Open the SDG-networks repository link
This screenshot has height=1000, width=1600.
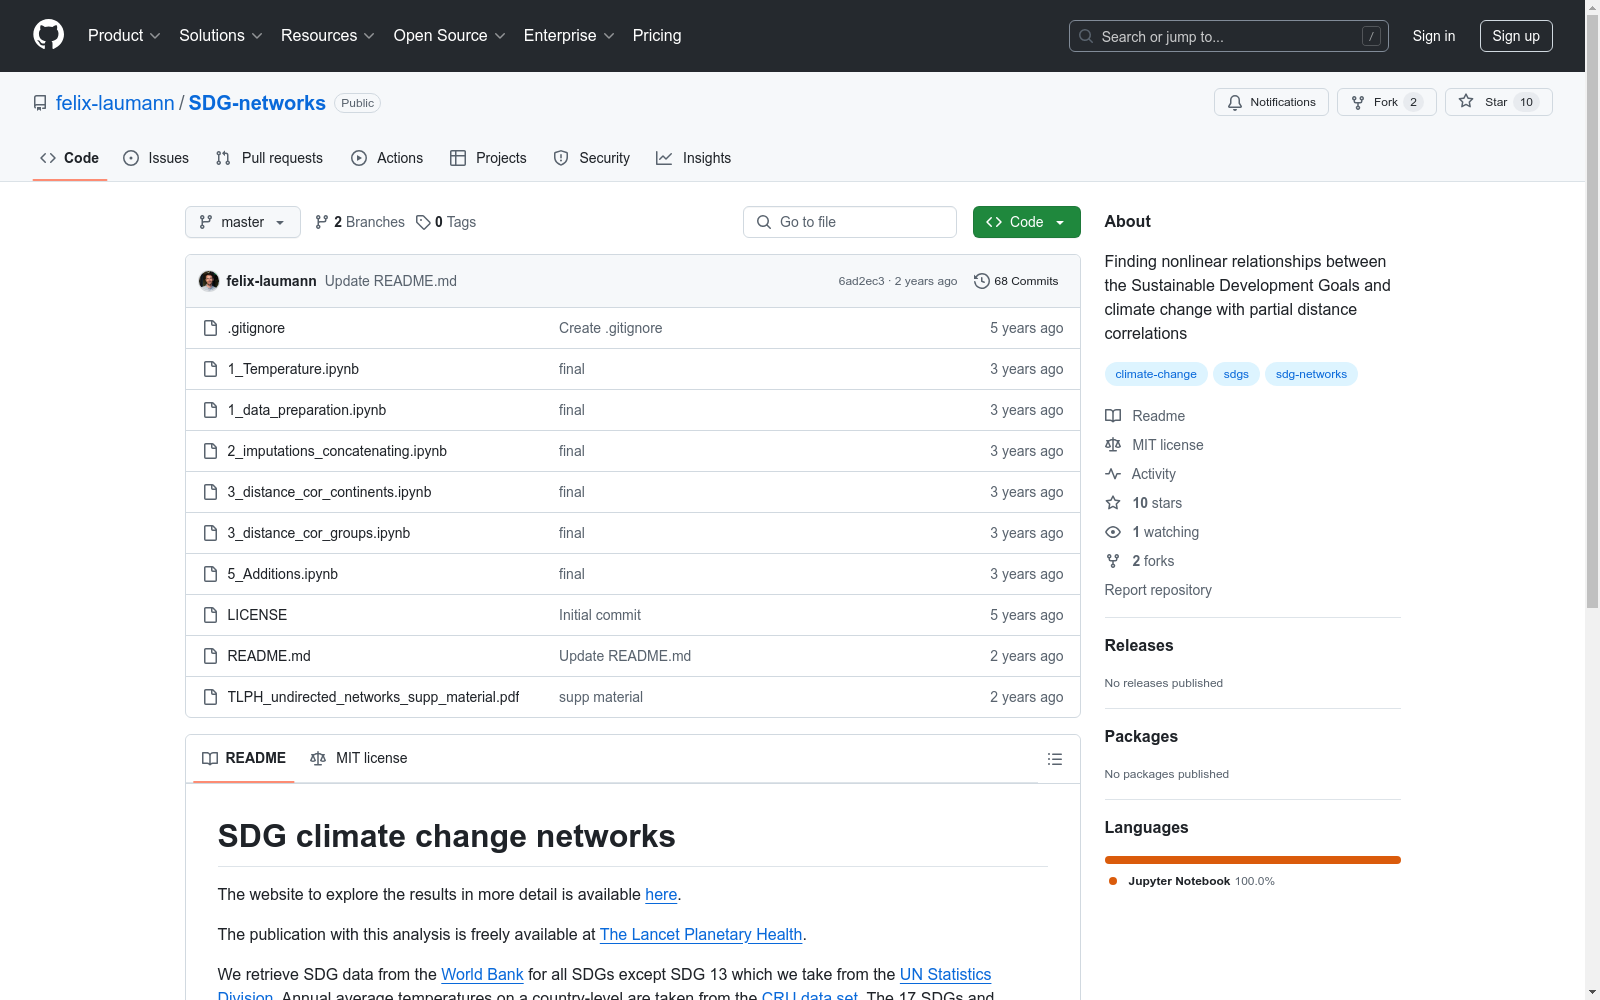pos(257,103)
